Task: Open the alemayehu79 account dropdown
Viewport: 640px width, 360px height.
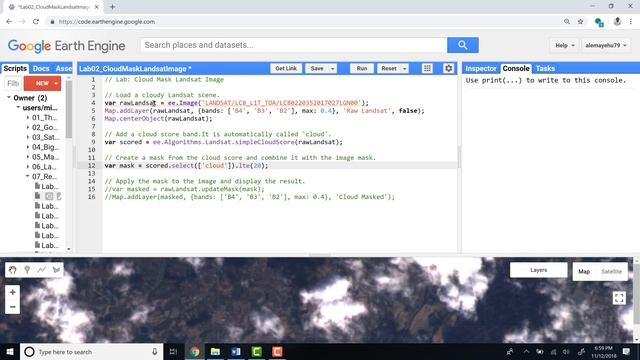Action: click(x=606, y=45)
